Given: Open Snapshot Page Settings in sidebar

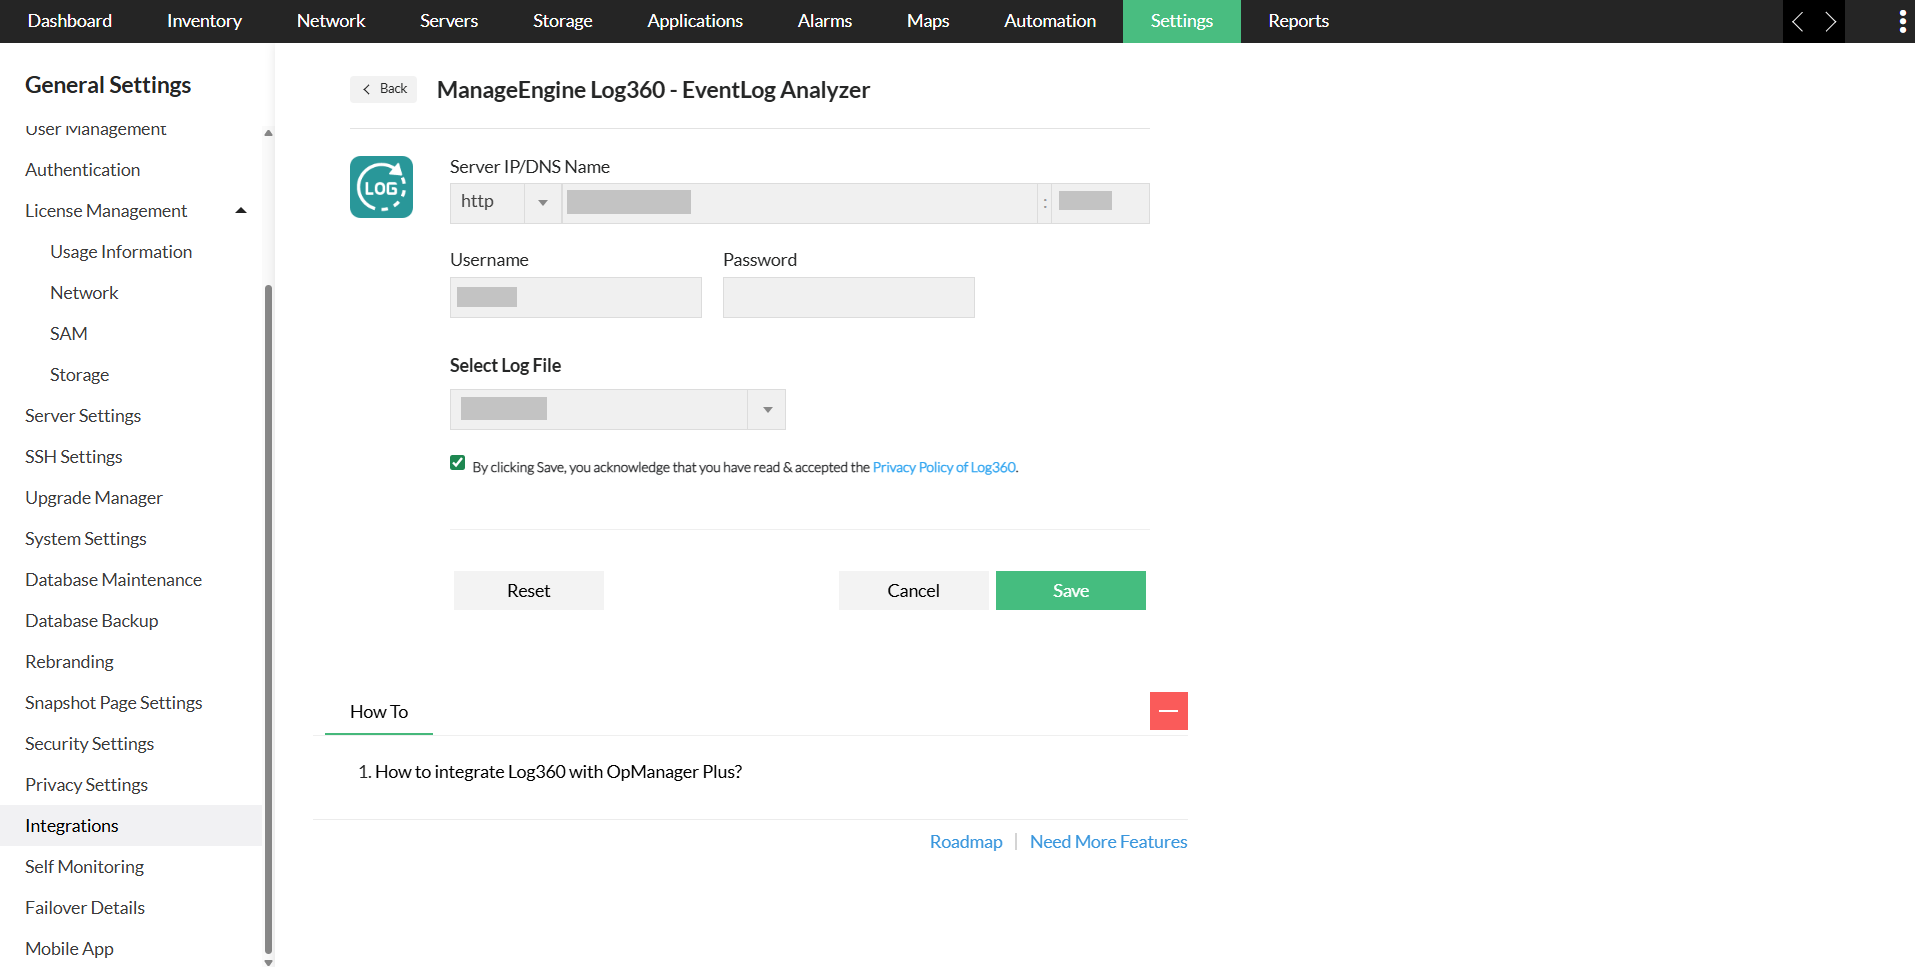Looking at the screenshot, I should click(x=114, y=703).
